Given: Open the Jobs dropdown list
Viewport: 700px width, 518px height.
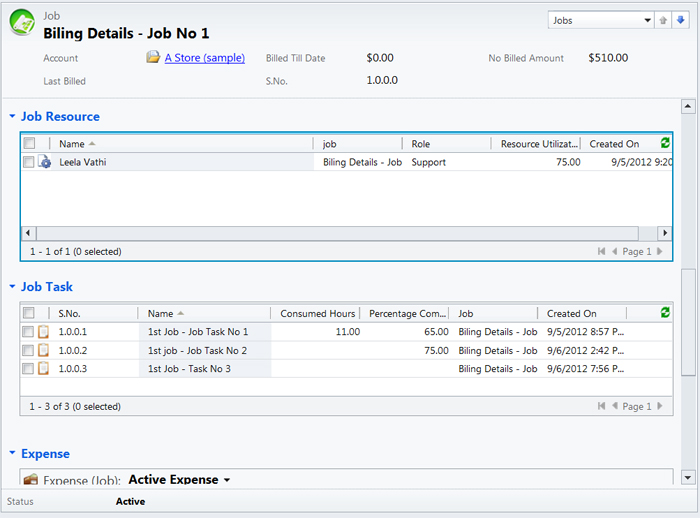Looking at the screenshot, I should [645, 20].
